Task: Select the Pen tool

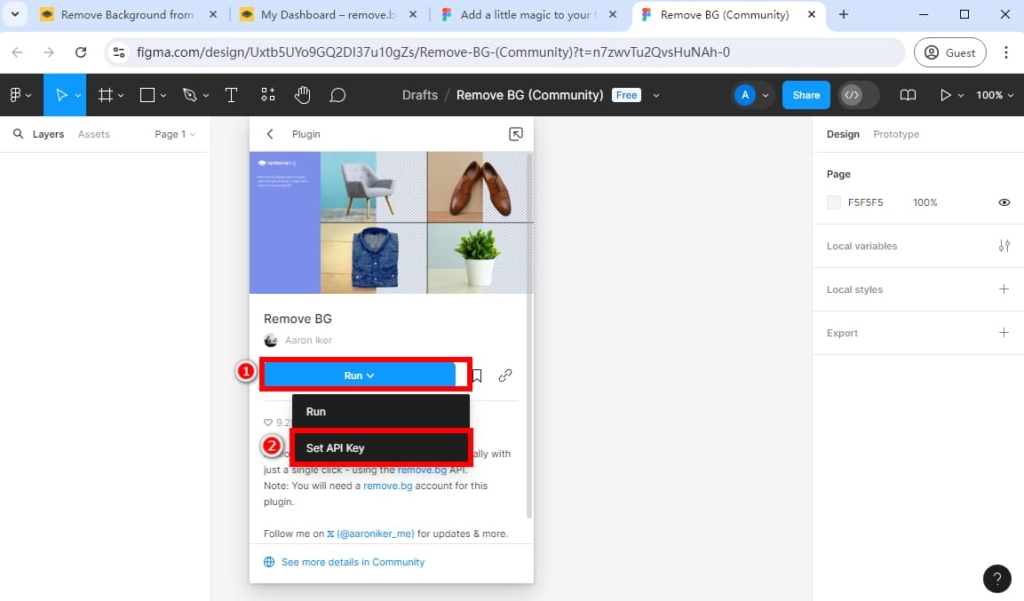Action: (190, 95)
